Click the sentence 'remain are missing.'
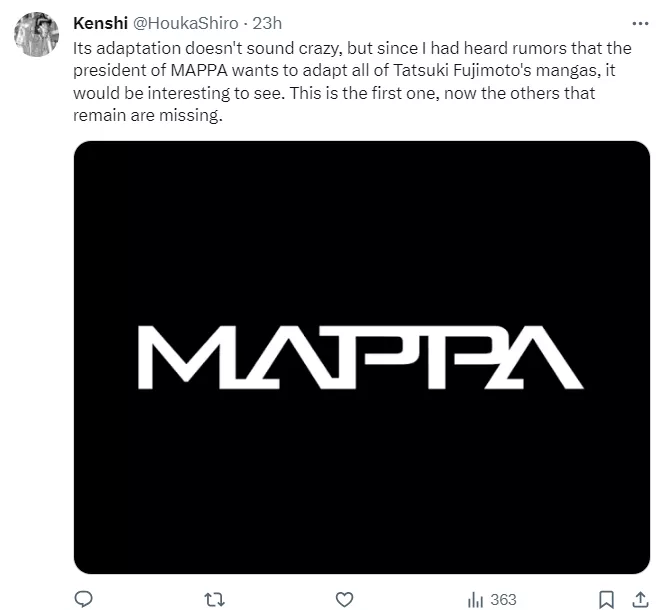The image size is (668, 610). tap(147, 115)
